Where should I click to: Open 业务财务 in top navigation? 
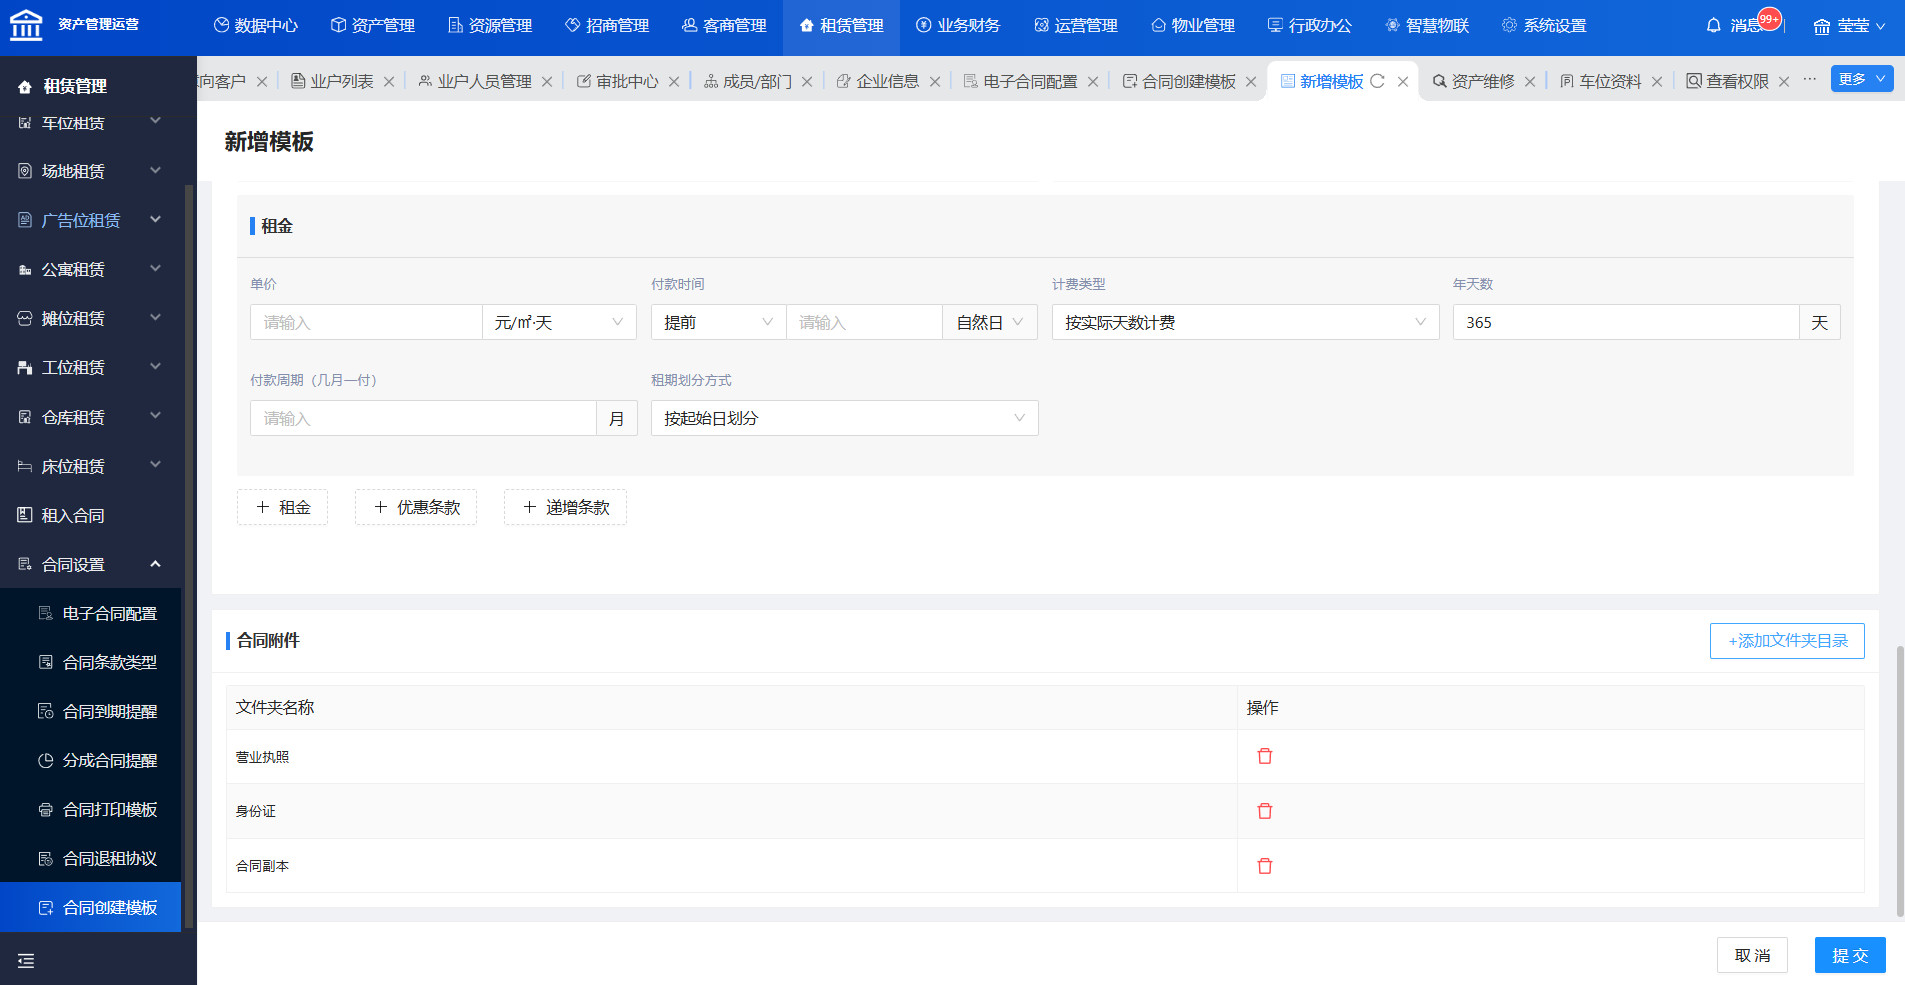[957, 25]
